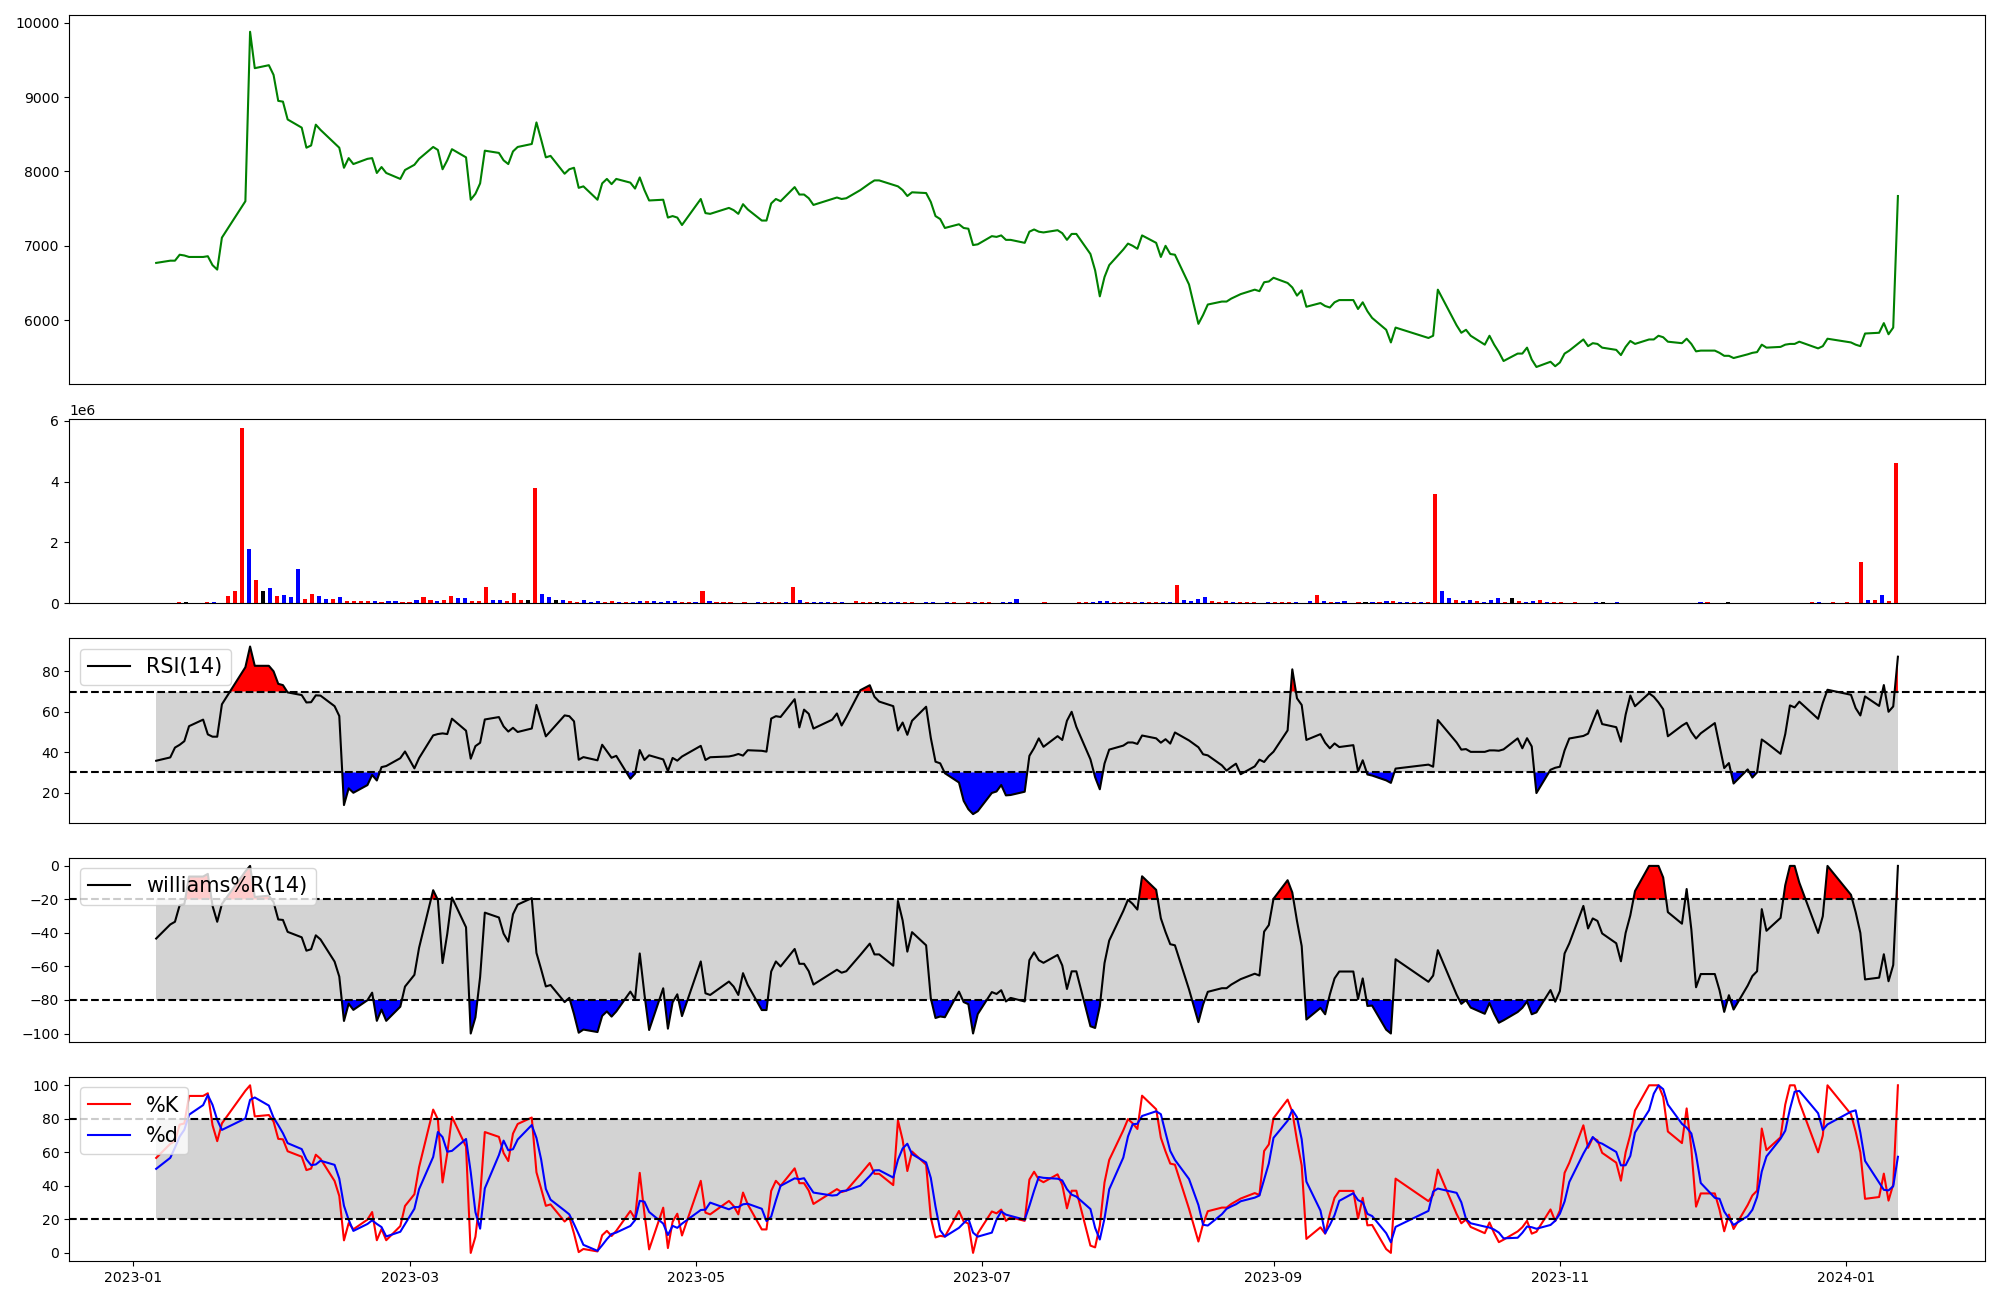Image resolution: width=2000 pixels, height=1300 pixels.
Task: Click the 6000 price axis tick label
Action: (x=41, y=321)
